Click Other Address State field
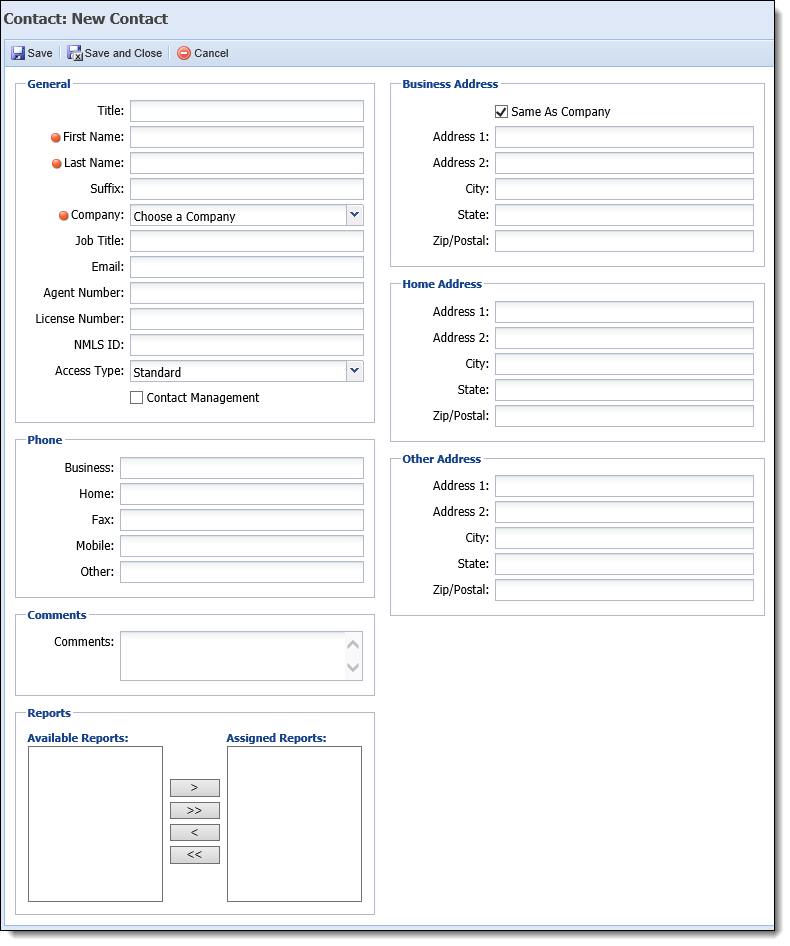The image size is (790, 946). (625, 564)
